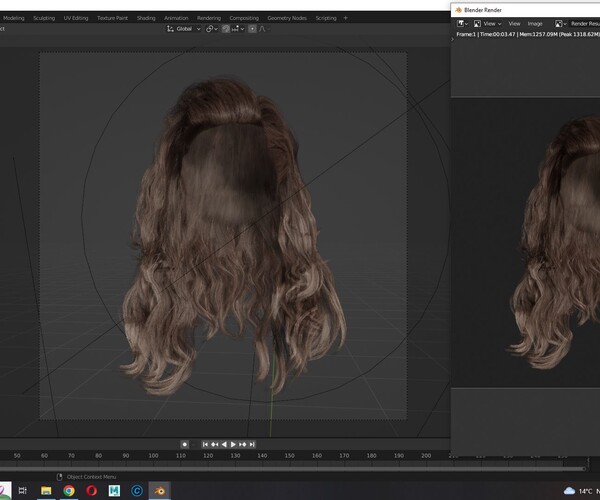Switch to the Scripting workspace tab
This screenshot has height=500, width=600.
(326, 18)
